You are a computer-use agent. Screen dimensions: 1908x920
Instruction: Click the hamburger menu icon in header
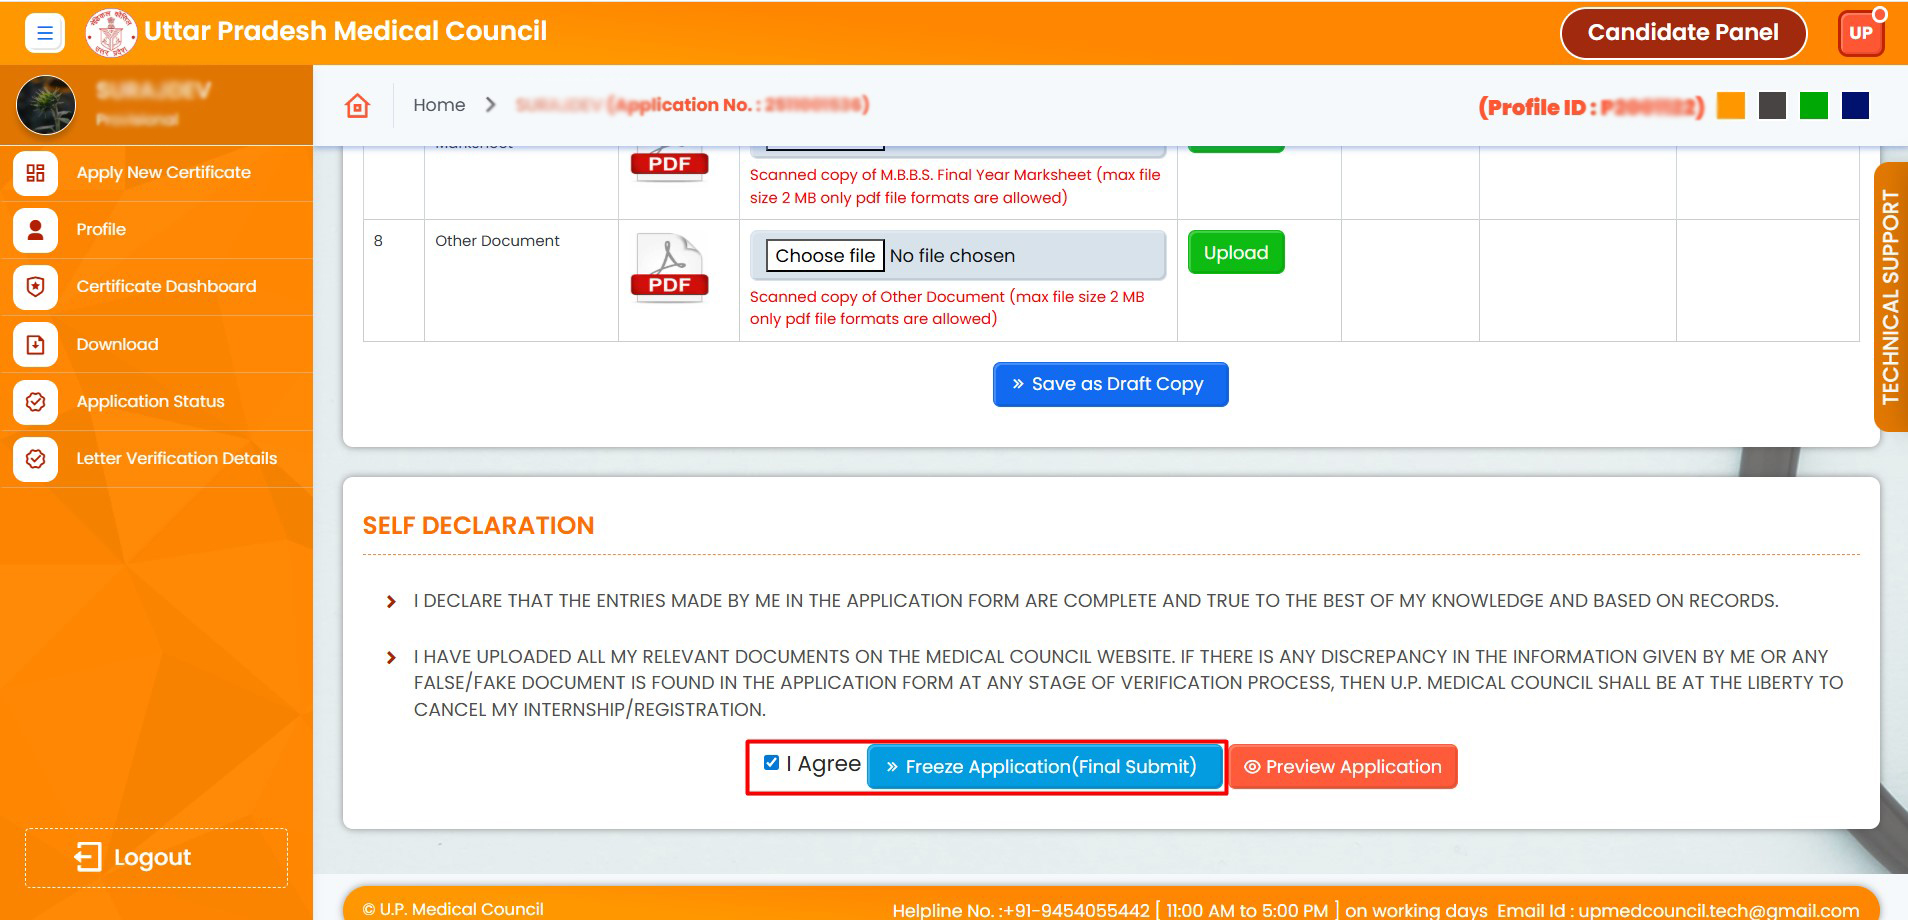click(x=44, y=33)
